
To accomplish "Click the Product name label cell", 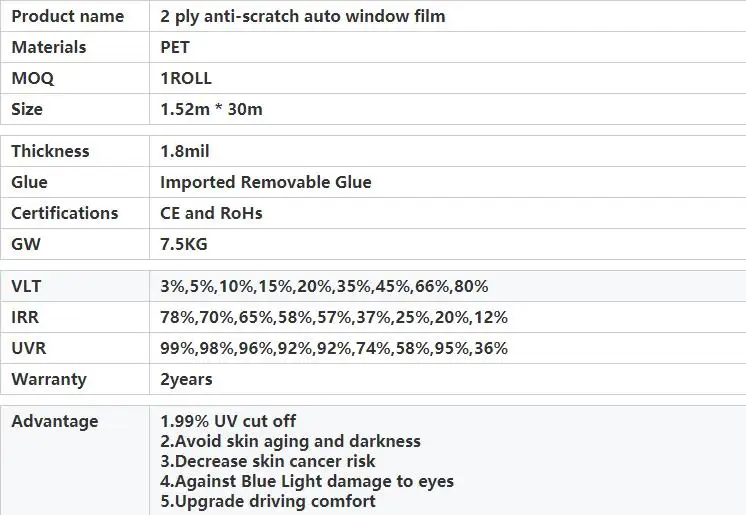I will (x=67, y=16).
